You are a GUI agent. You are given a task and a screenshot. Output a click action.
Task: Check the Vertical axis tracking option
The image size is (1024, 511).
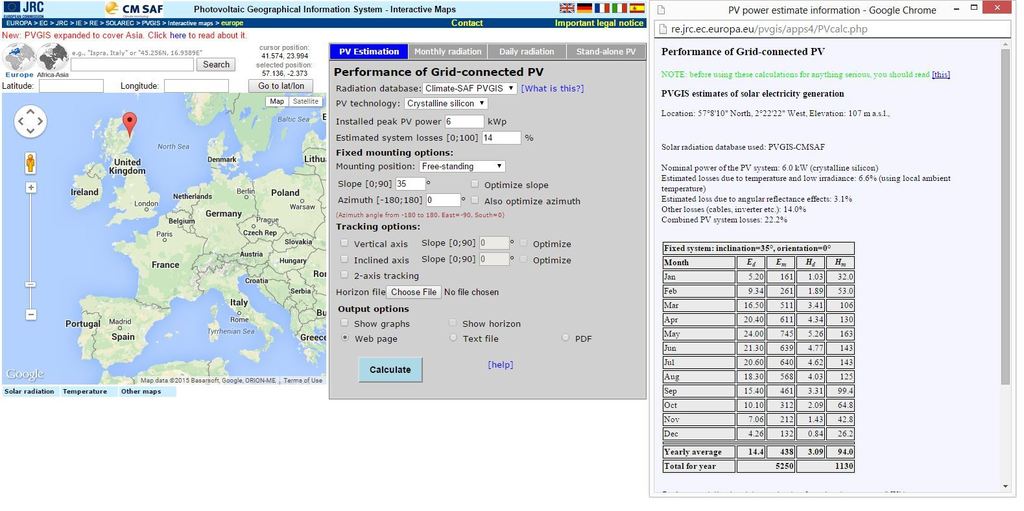click(345, 243)
